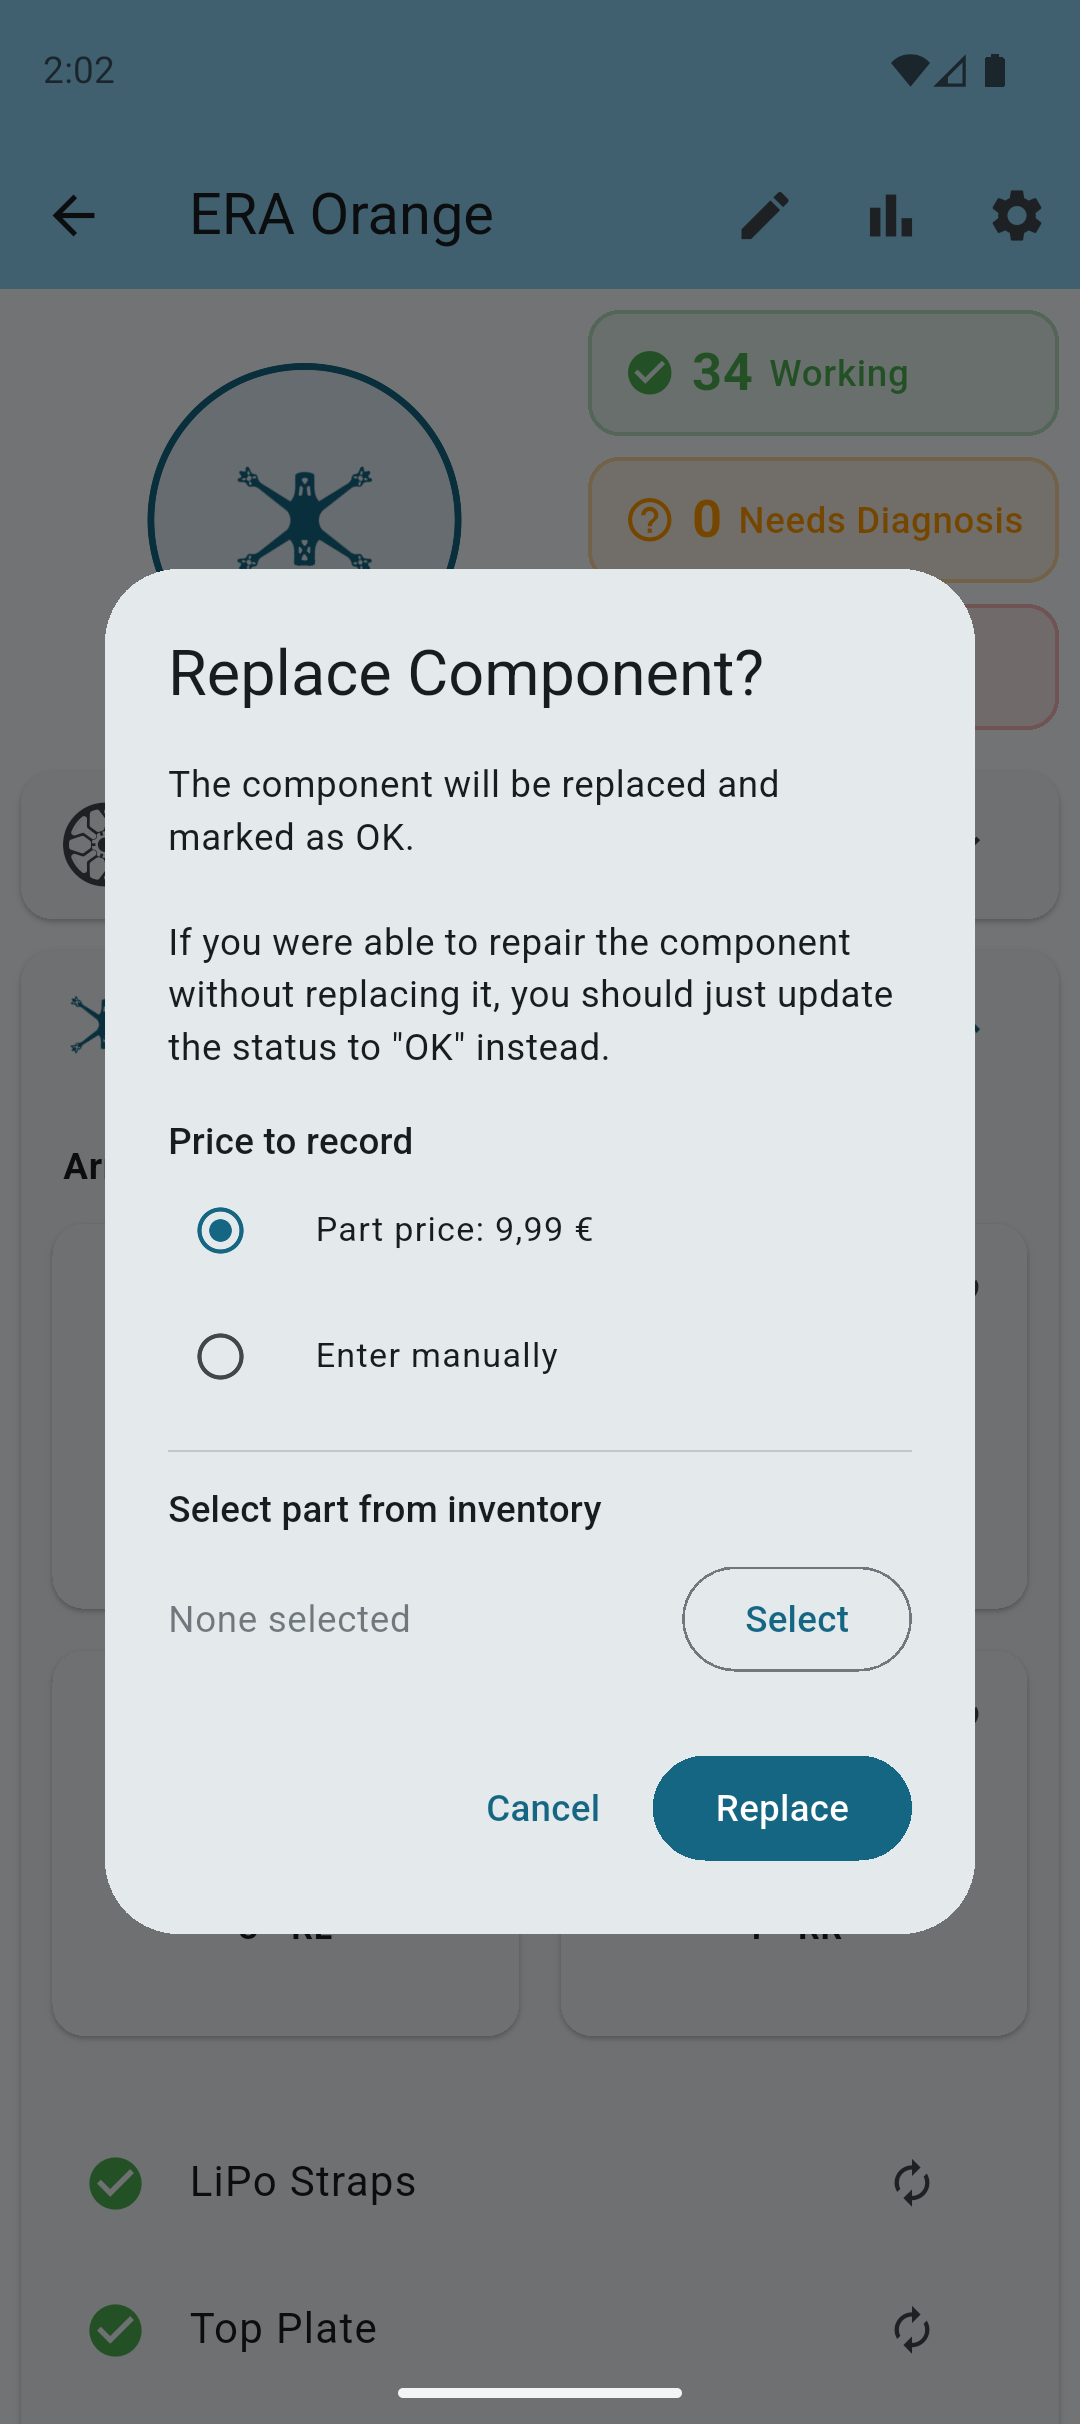1080x2424 pixels.
Task: Go back using the back arrow
Action: click(x=73, y=216)
